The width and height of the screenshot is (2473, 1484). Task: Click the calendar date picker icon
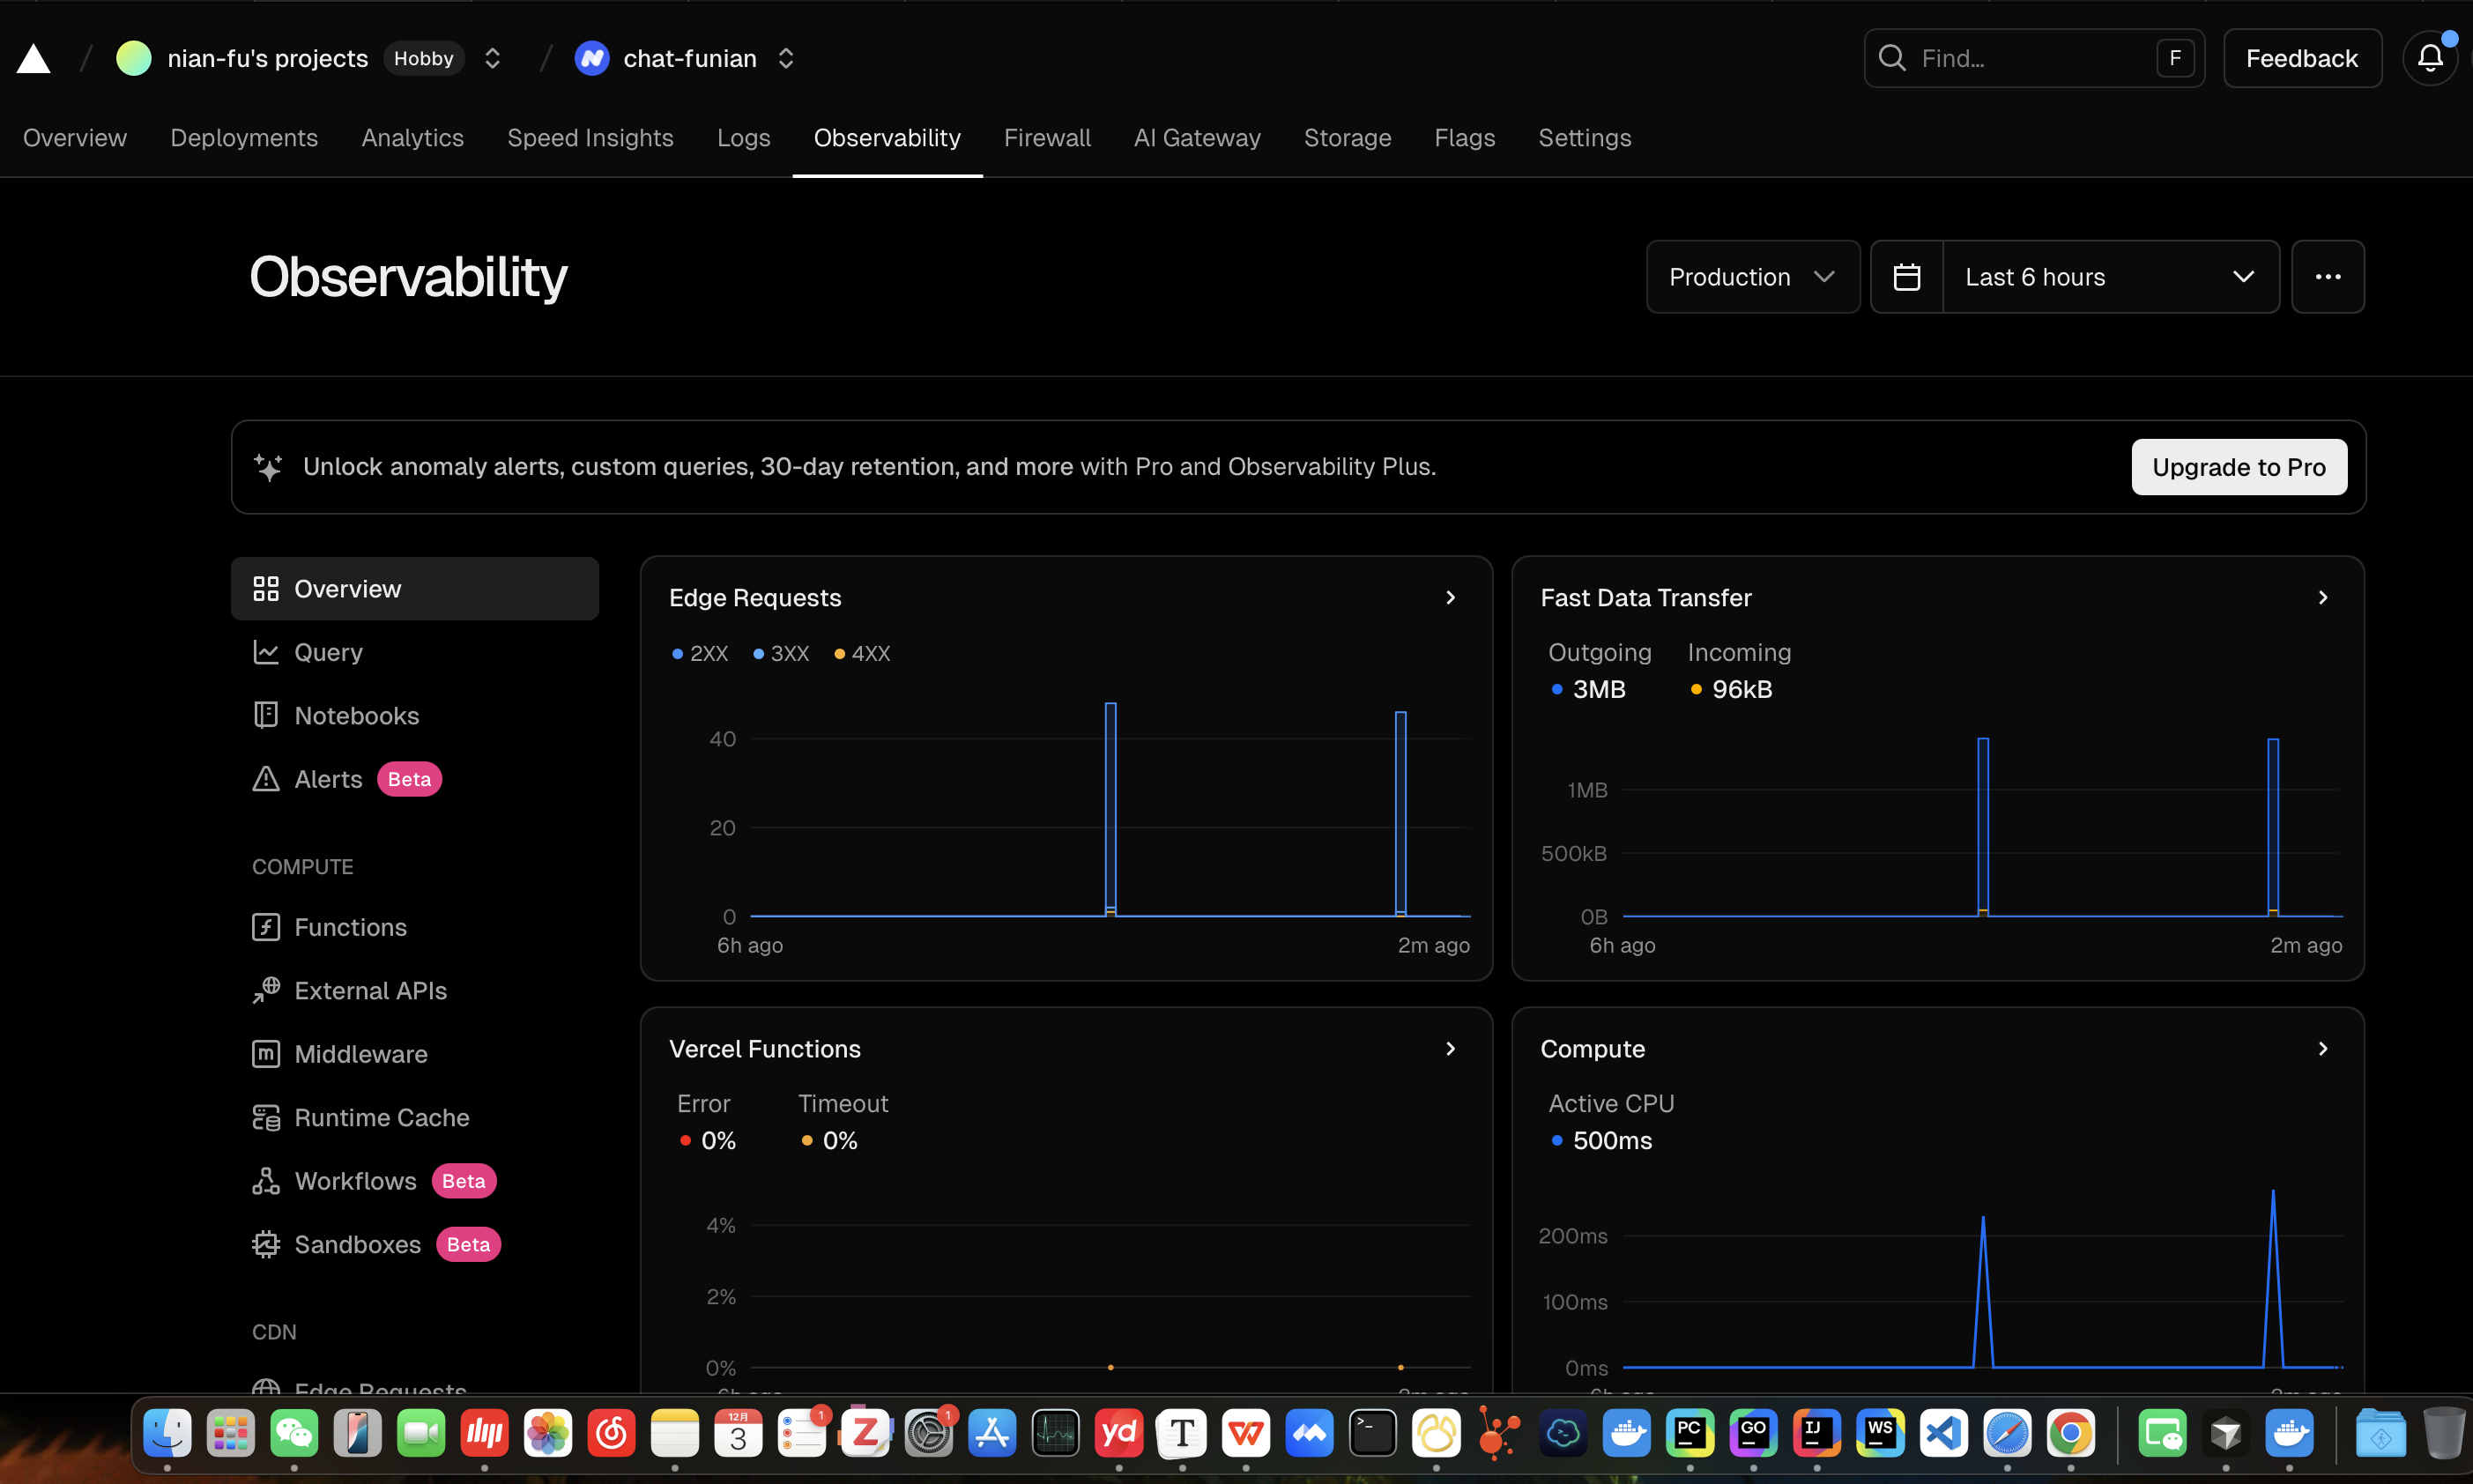1906,277
